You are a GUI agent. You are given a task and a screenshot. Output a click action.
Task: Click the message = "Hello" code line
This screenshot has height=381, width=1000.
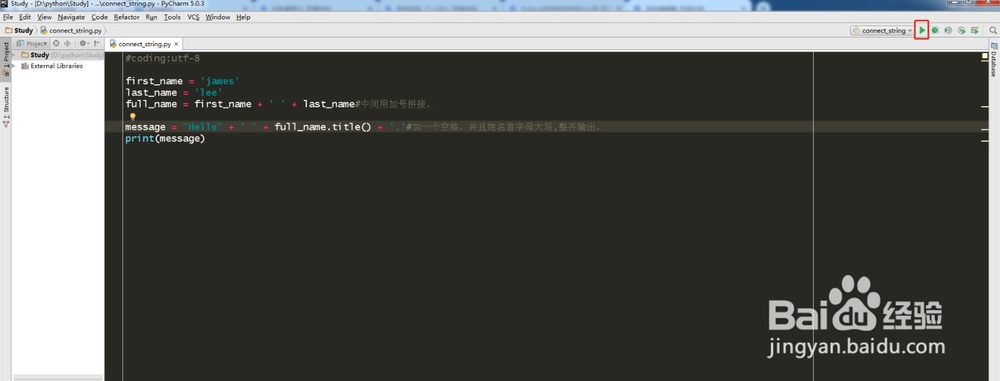[x=363, y=127]
